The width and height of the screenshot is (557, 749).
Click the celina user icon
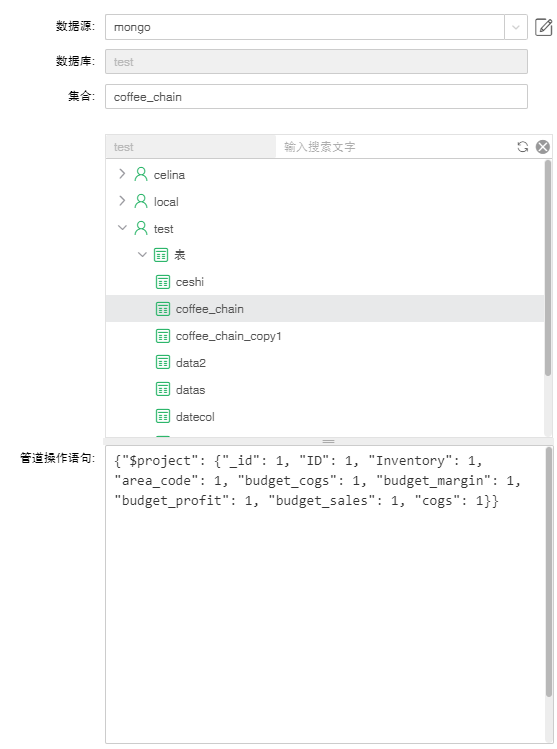point(141,174)
